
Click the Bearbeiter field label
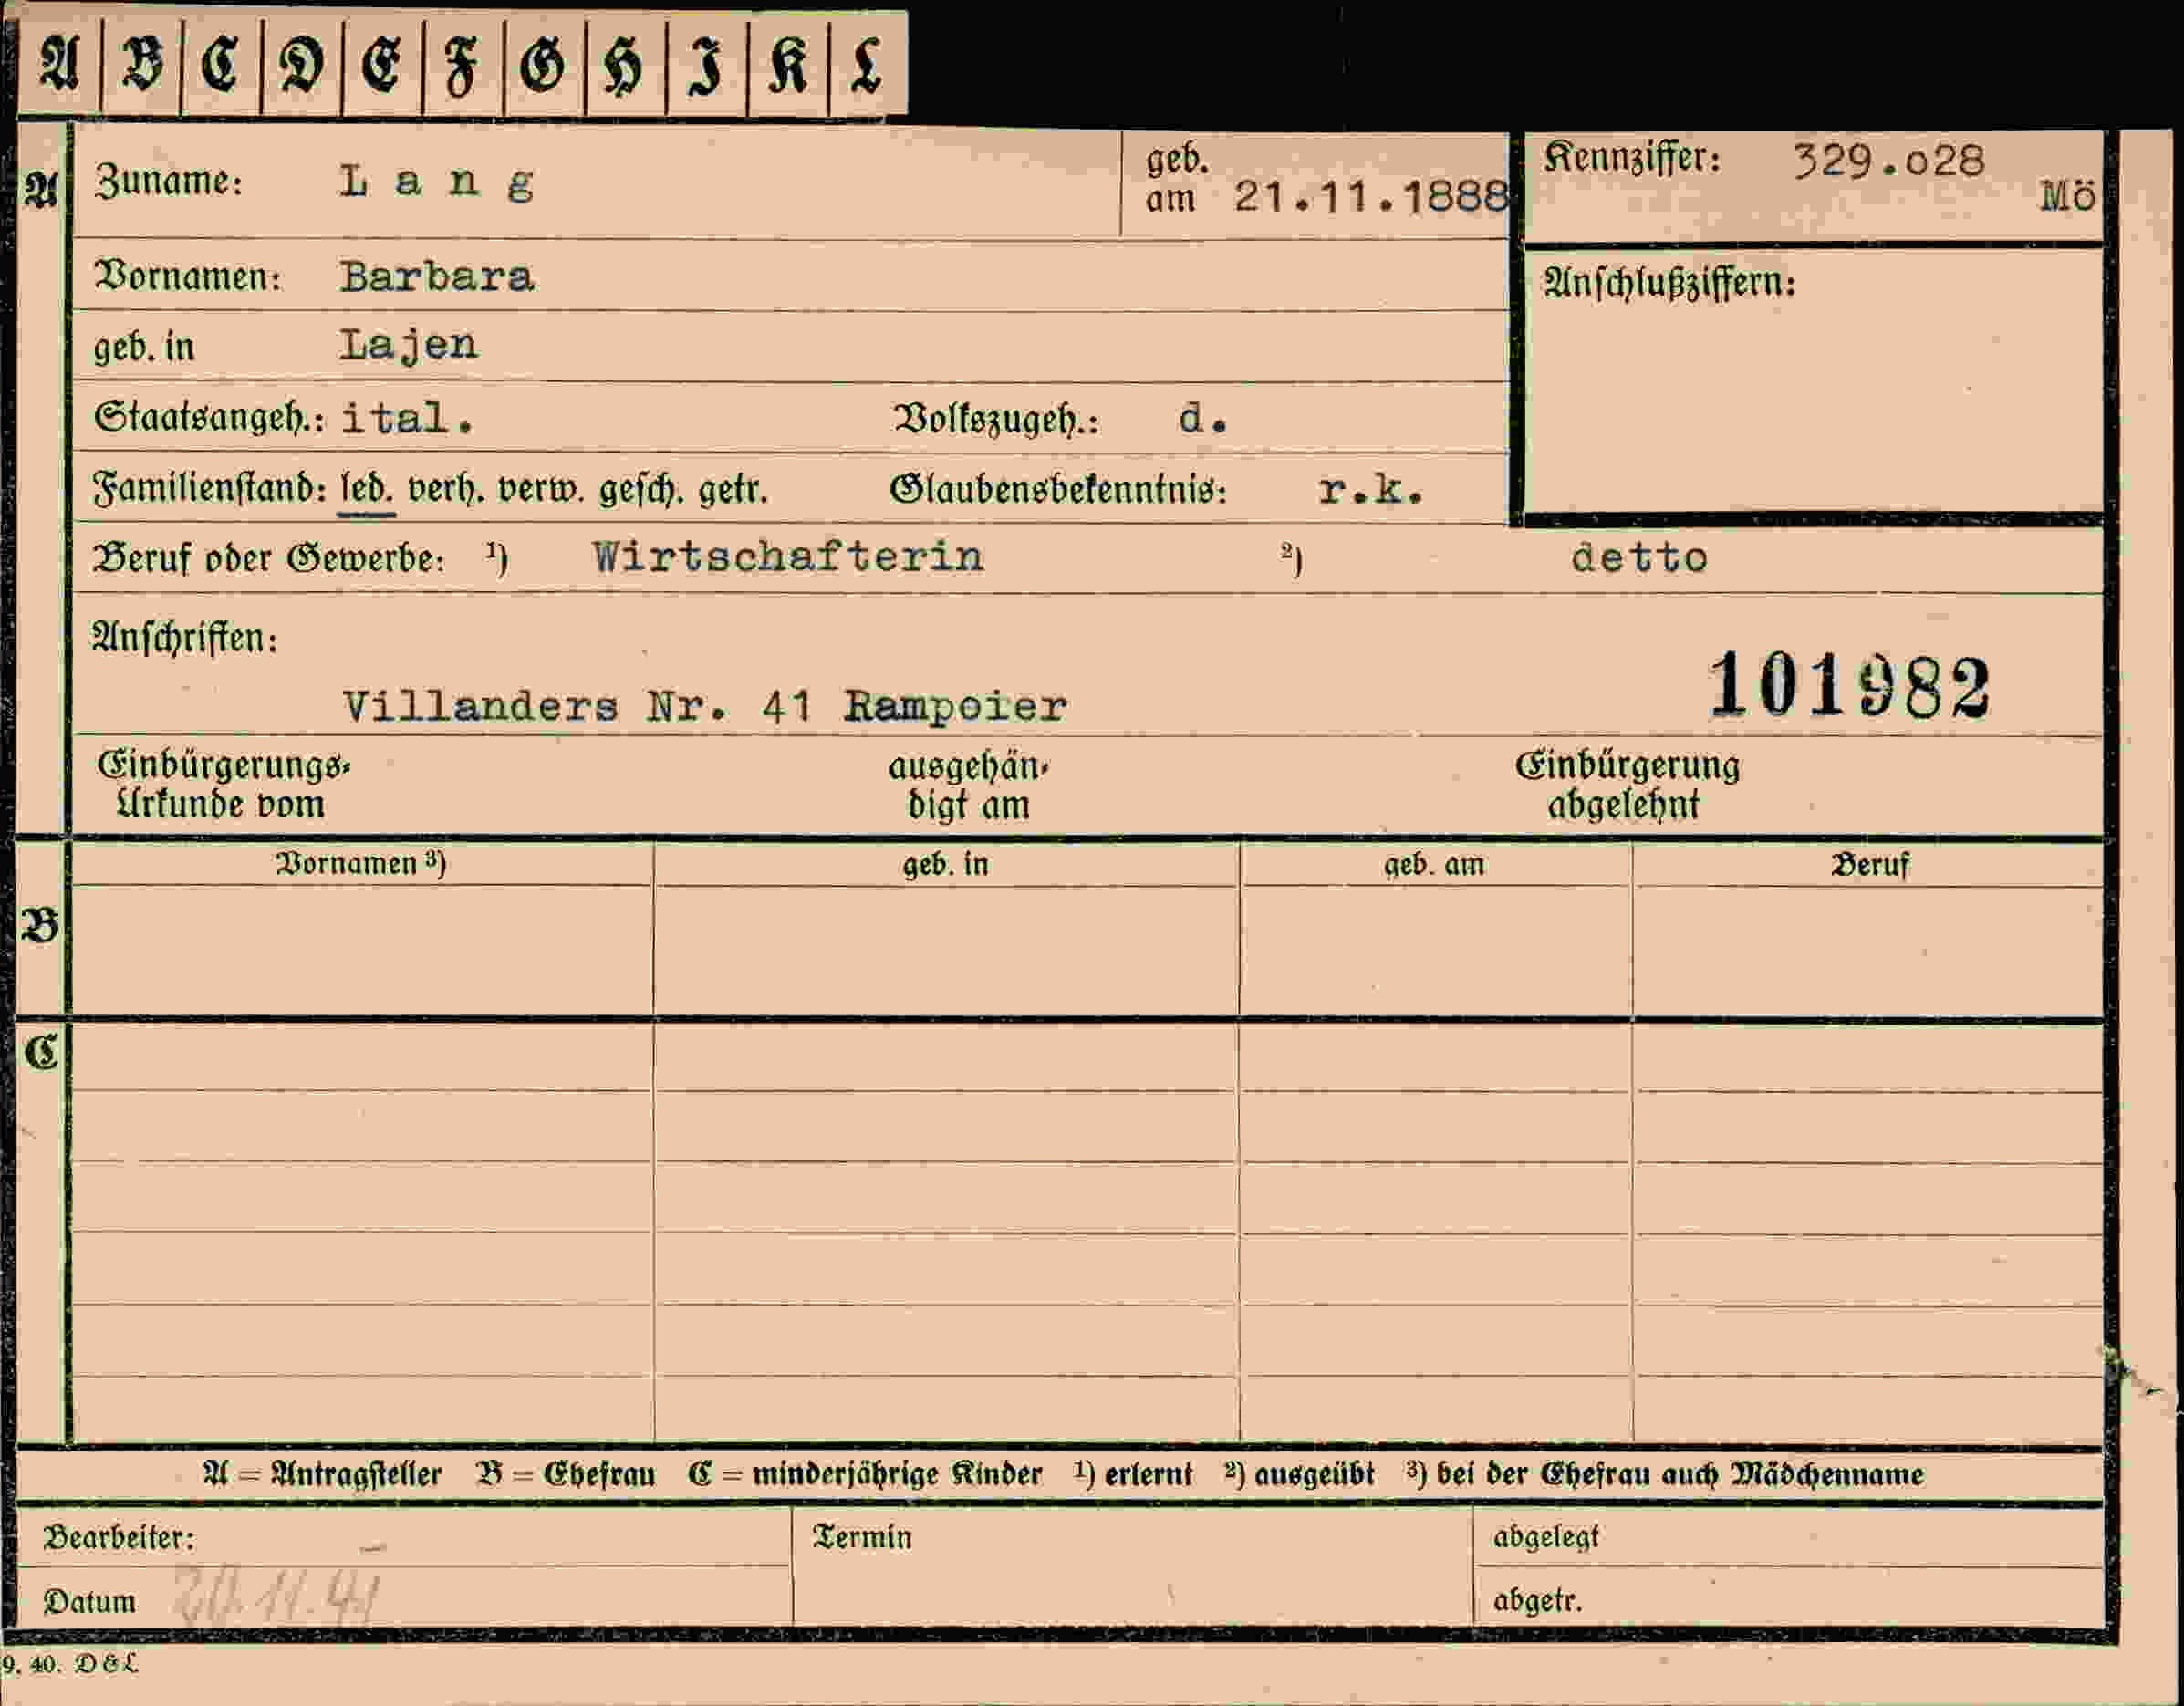point(118,1537)
